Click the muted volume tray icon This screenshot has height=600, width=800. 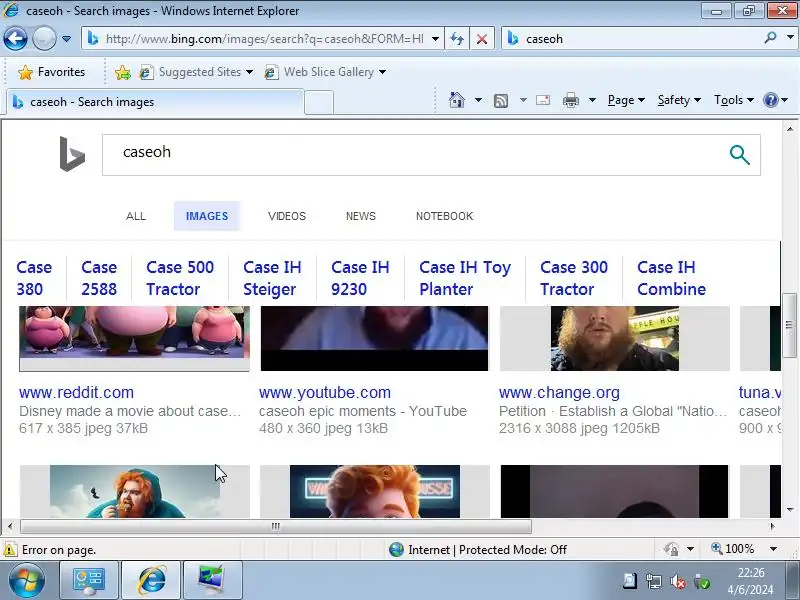click(x=678, y=582)
